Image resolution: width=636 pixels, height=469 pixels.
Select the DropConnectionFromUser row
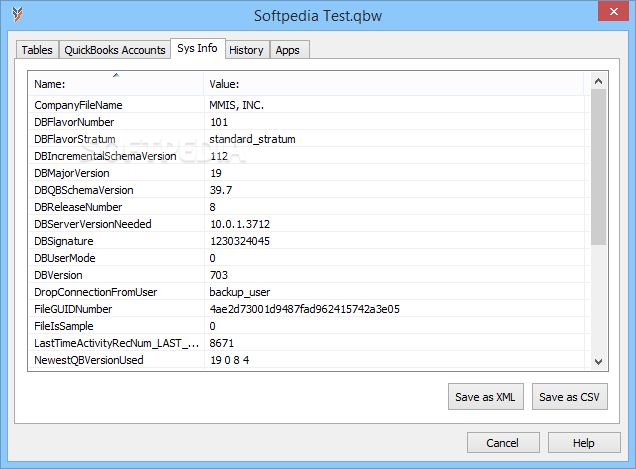click(309, 292)
